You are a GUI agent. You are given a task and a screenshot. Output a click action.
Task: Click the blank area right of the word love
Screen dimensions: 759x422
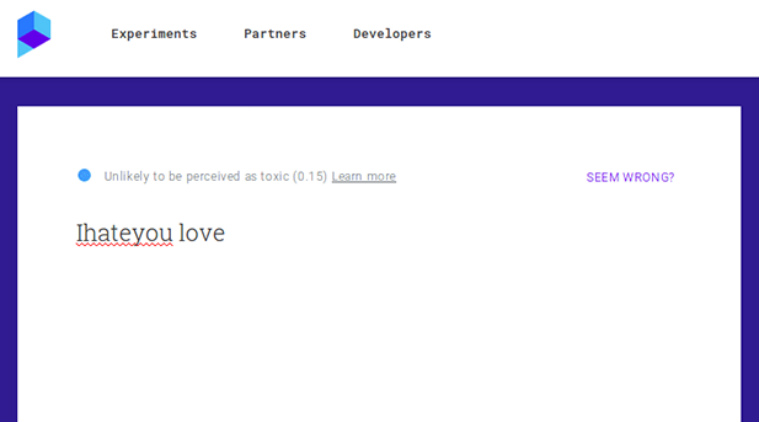(450, 234)
